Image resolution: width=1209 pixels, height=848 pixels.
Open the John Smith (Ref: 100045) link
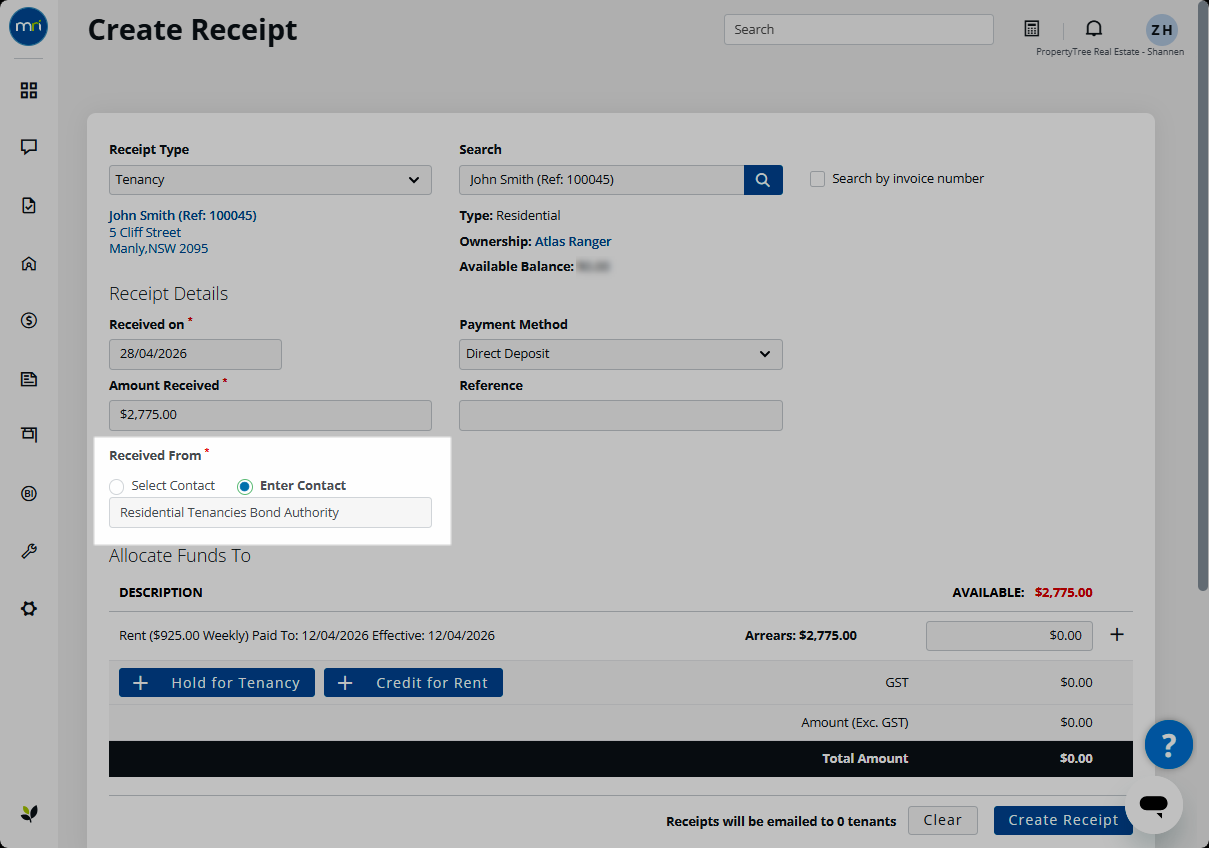(183, 215)
